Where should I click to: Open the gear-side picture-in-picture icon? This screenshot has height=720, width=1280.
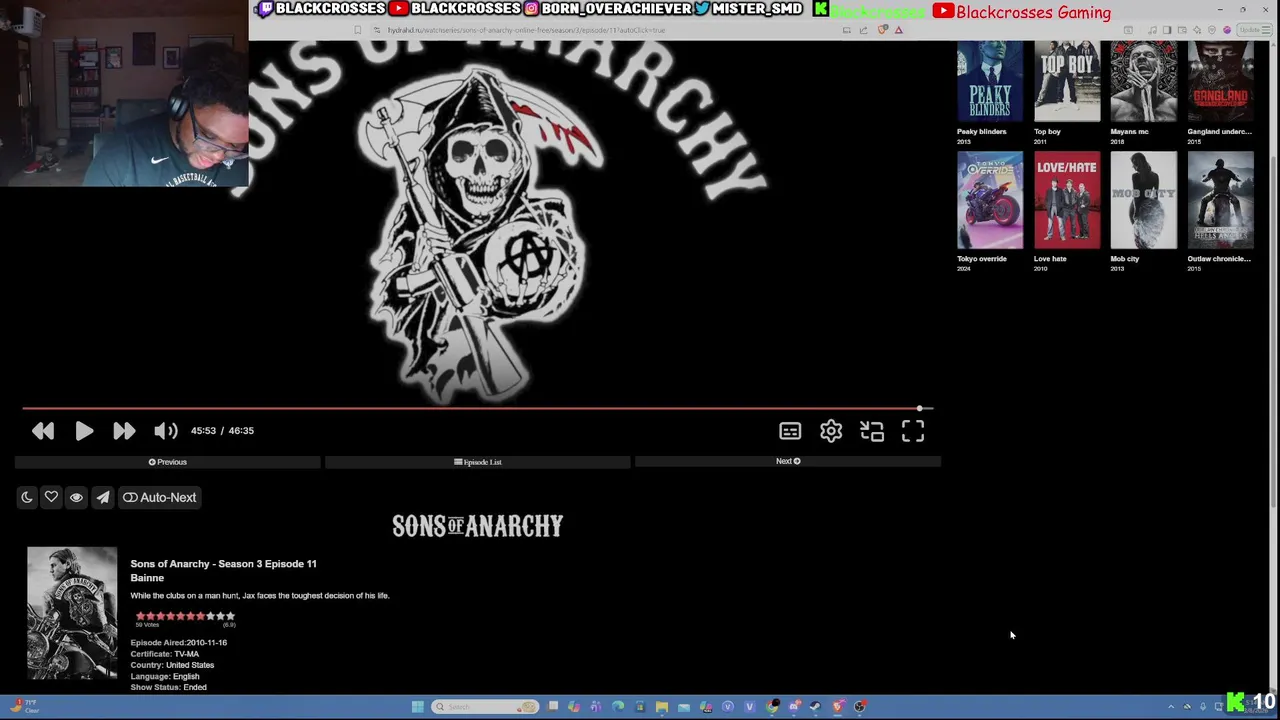(872, 431)
